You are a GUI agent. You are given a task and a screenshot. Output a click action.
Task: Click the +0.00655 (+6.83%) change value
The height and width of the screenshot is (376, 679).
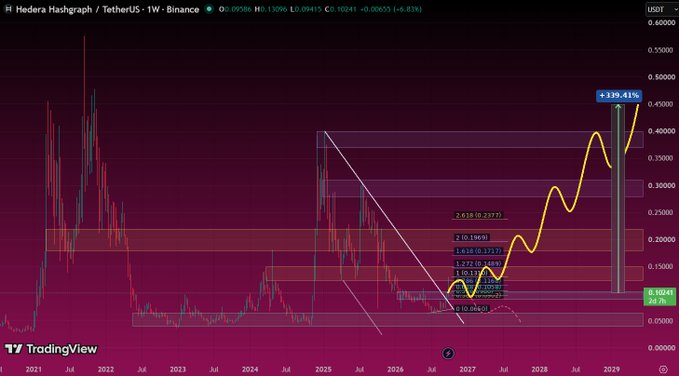pyautogui.click(x=391, y=9)
